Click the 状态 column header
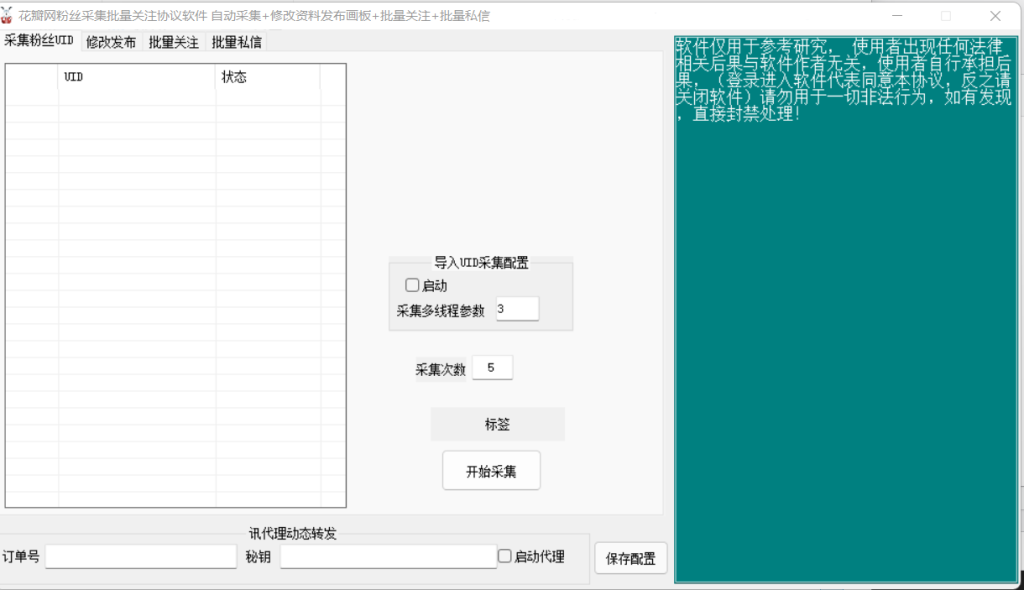The width and height of the screenshot is (1024, 590). click(267, 77)
